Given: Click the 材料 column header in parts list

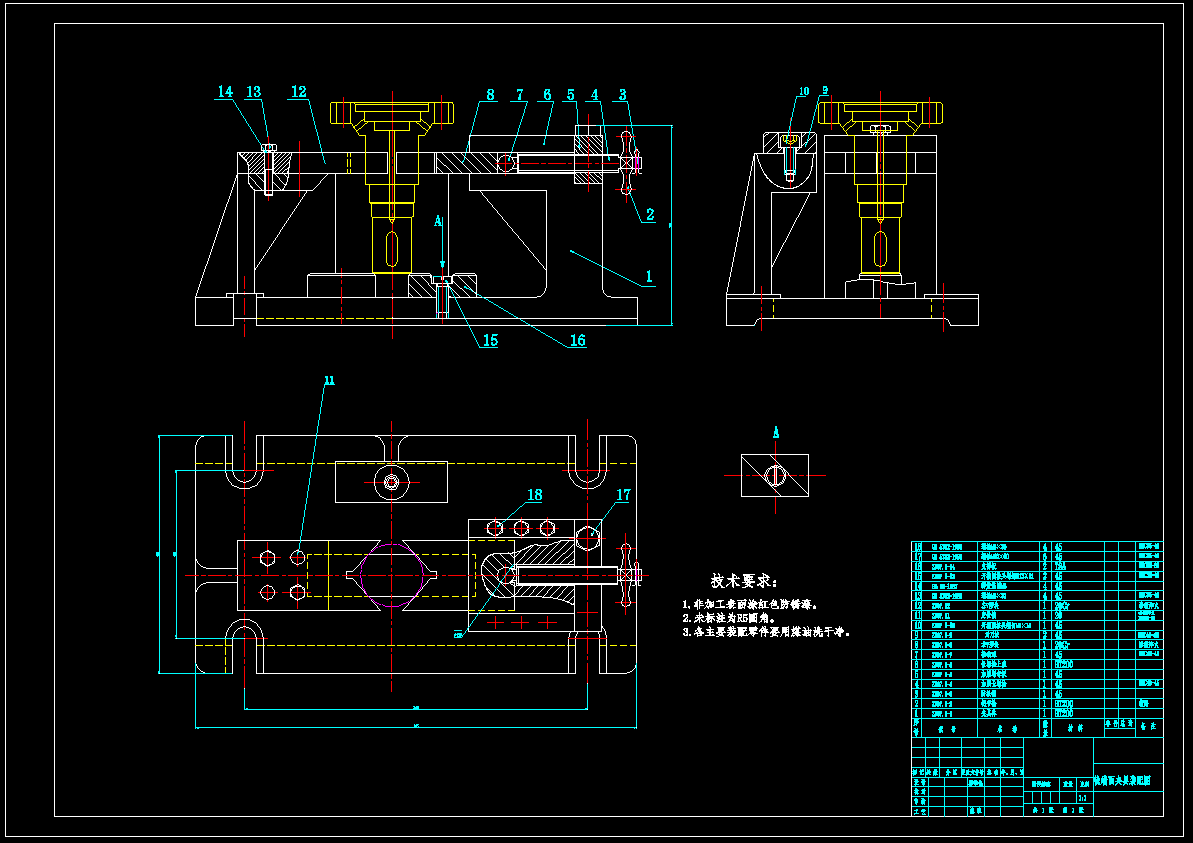Looking at the screenshot, I should pyautogui.click(x=1076, y=728).
